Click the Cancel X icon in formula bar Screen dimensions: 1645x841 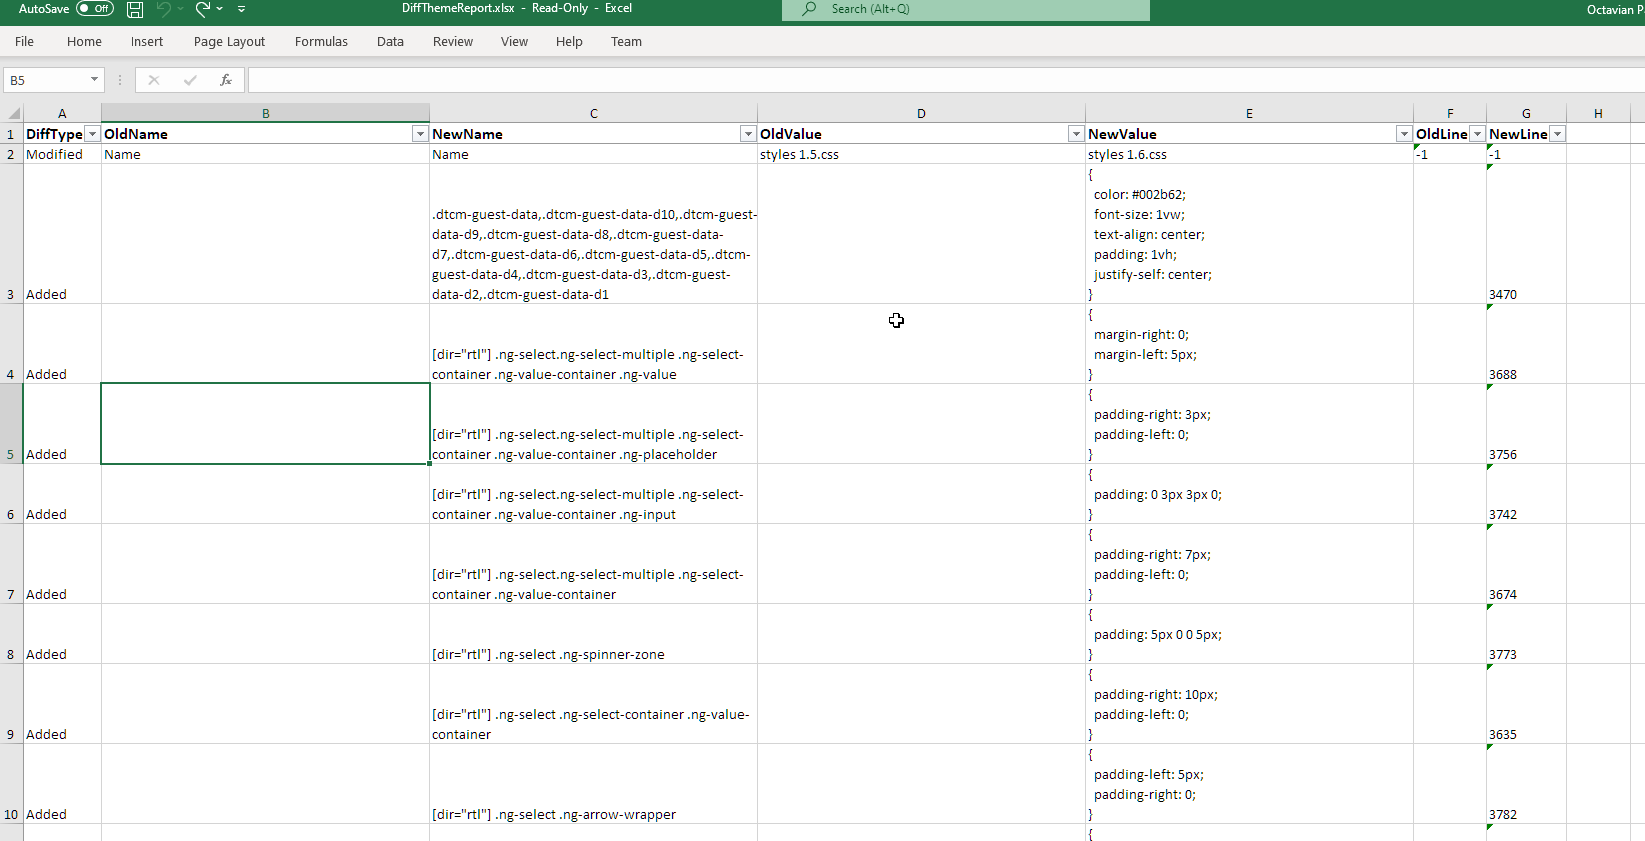pyautogui.click(x=154, y=80)
